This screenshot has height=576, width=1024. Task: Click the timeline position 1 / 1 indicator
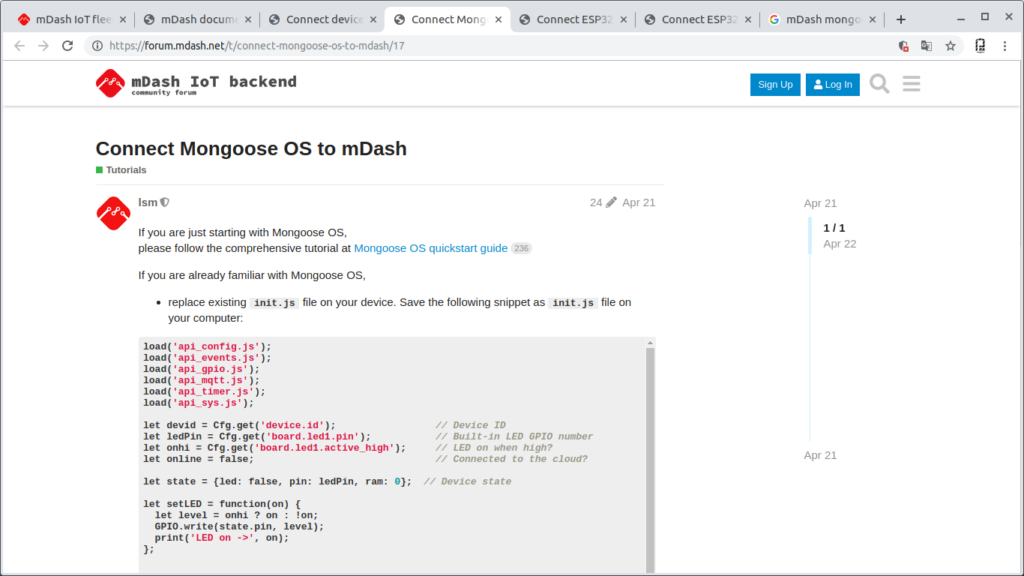834,228
